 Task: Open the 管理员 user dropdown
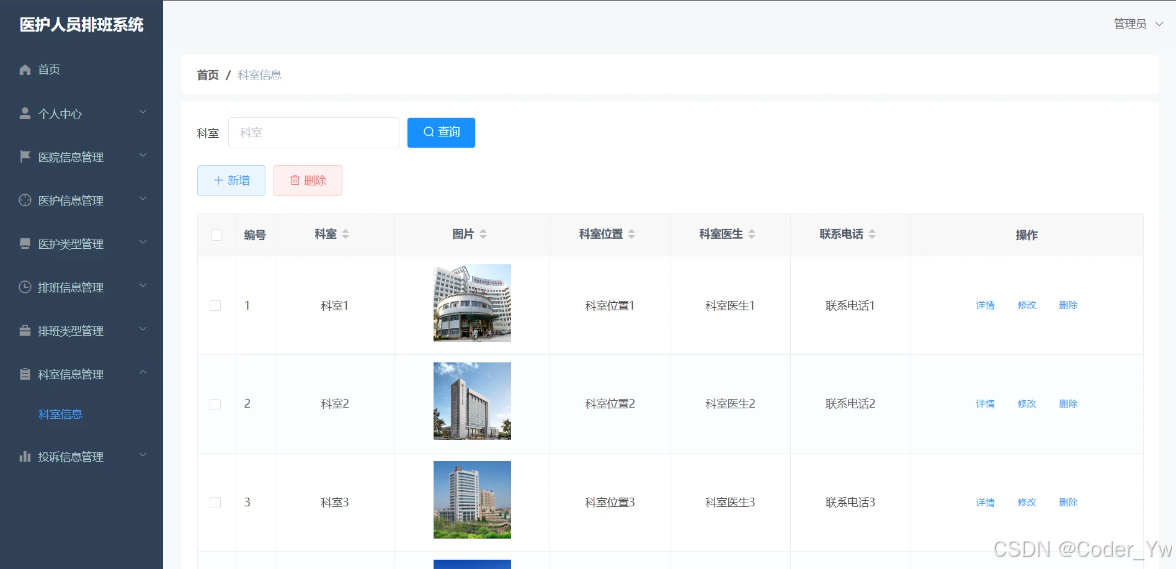click(x=1138, y=24)
